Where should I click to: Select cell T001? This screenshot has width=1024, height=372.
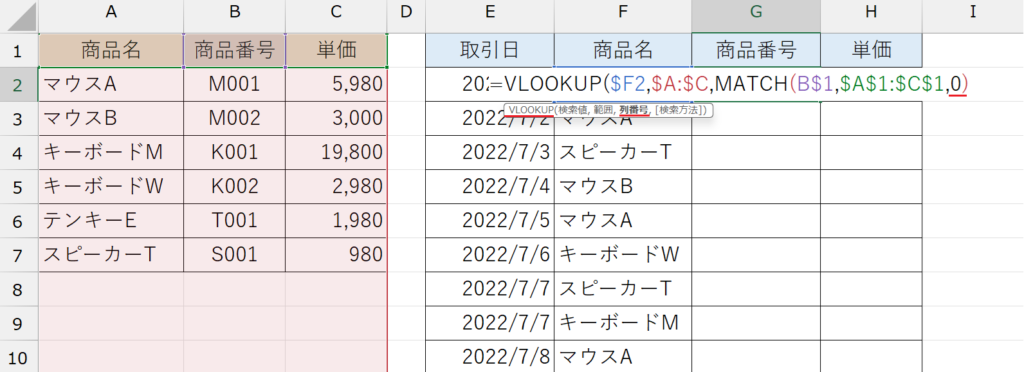[x=234, y=221]
